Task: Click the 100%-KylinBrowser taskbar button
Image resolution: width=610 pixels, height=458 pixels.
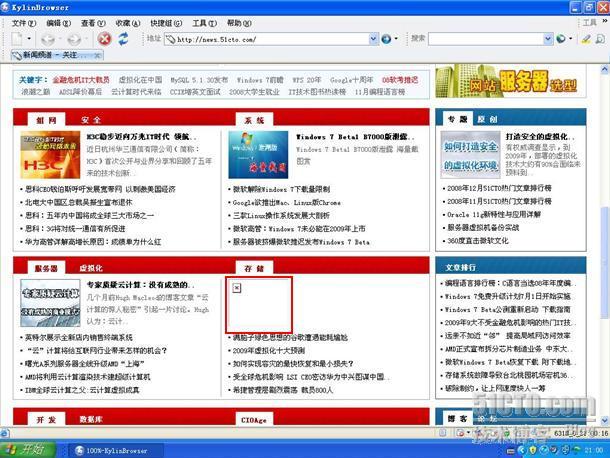Action: click(x=116, y=451)
